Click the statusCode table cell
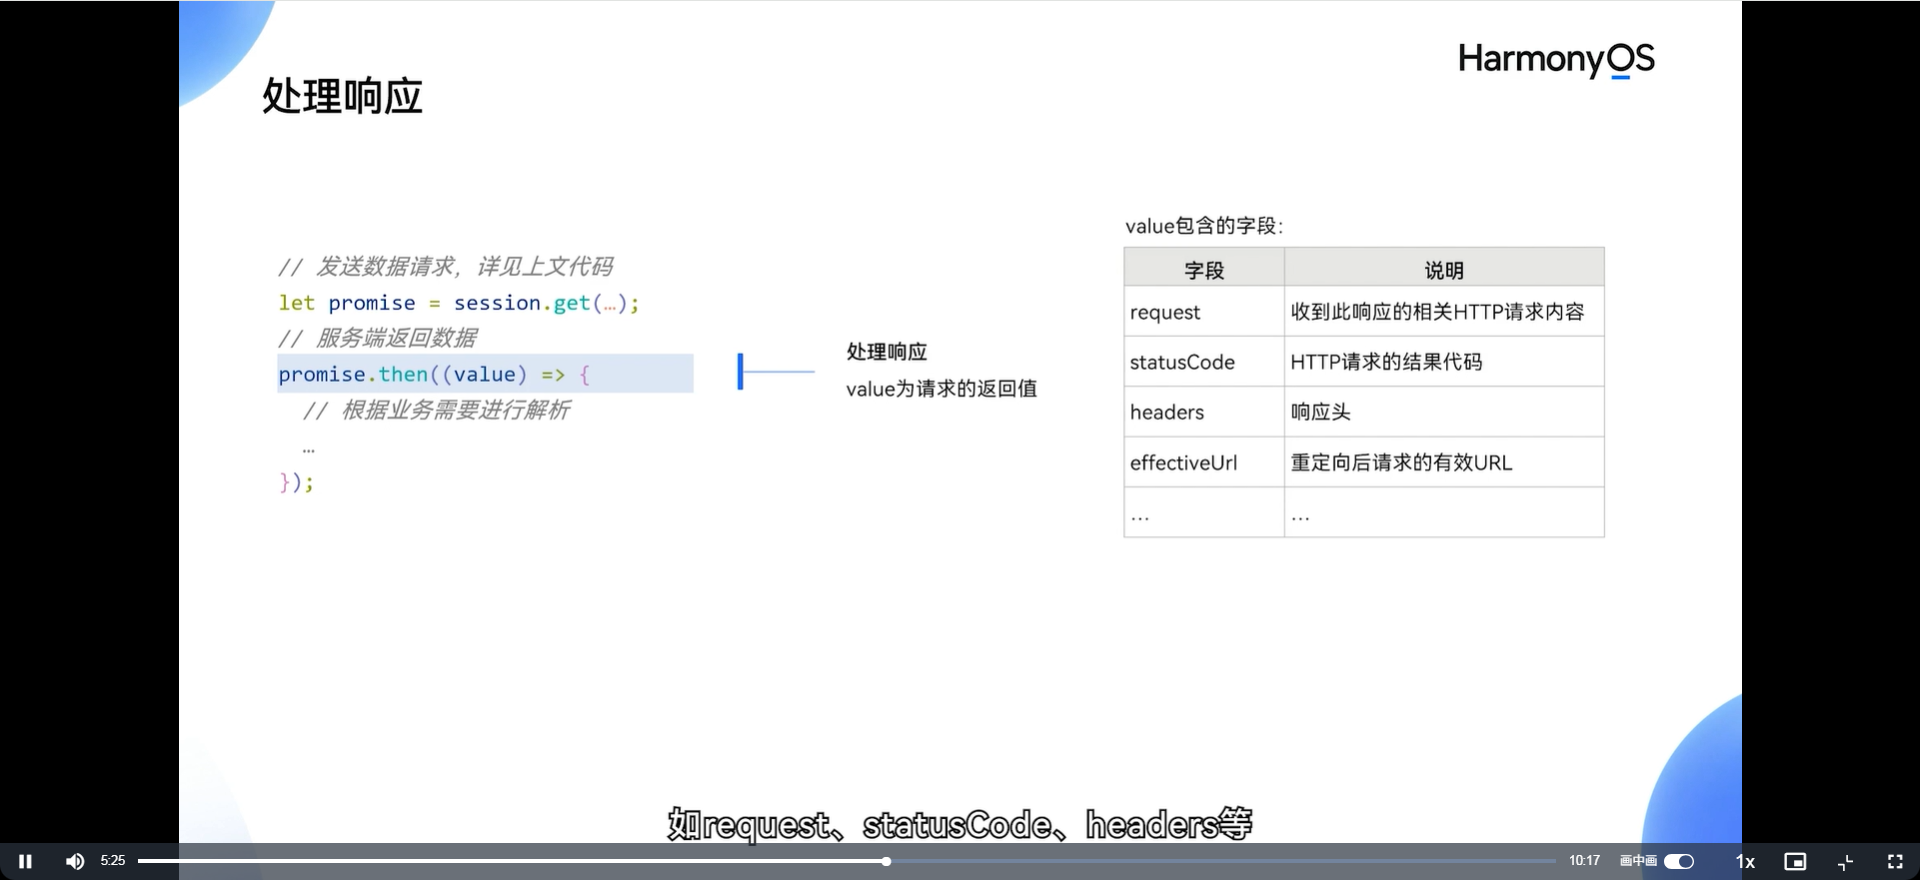The width and height of the screenshot is (1920, 880). point(1204,362)
